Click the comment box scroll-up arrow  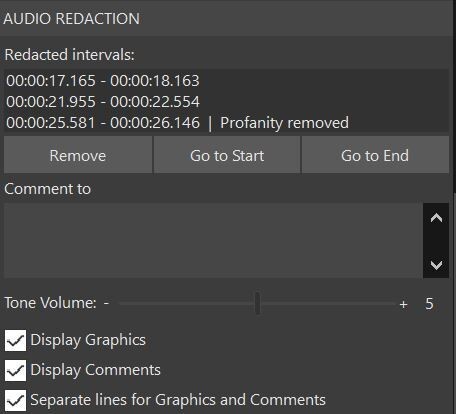(436, 218)
